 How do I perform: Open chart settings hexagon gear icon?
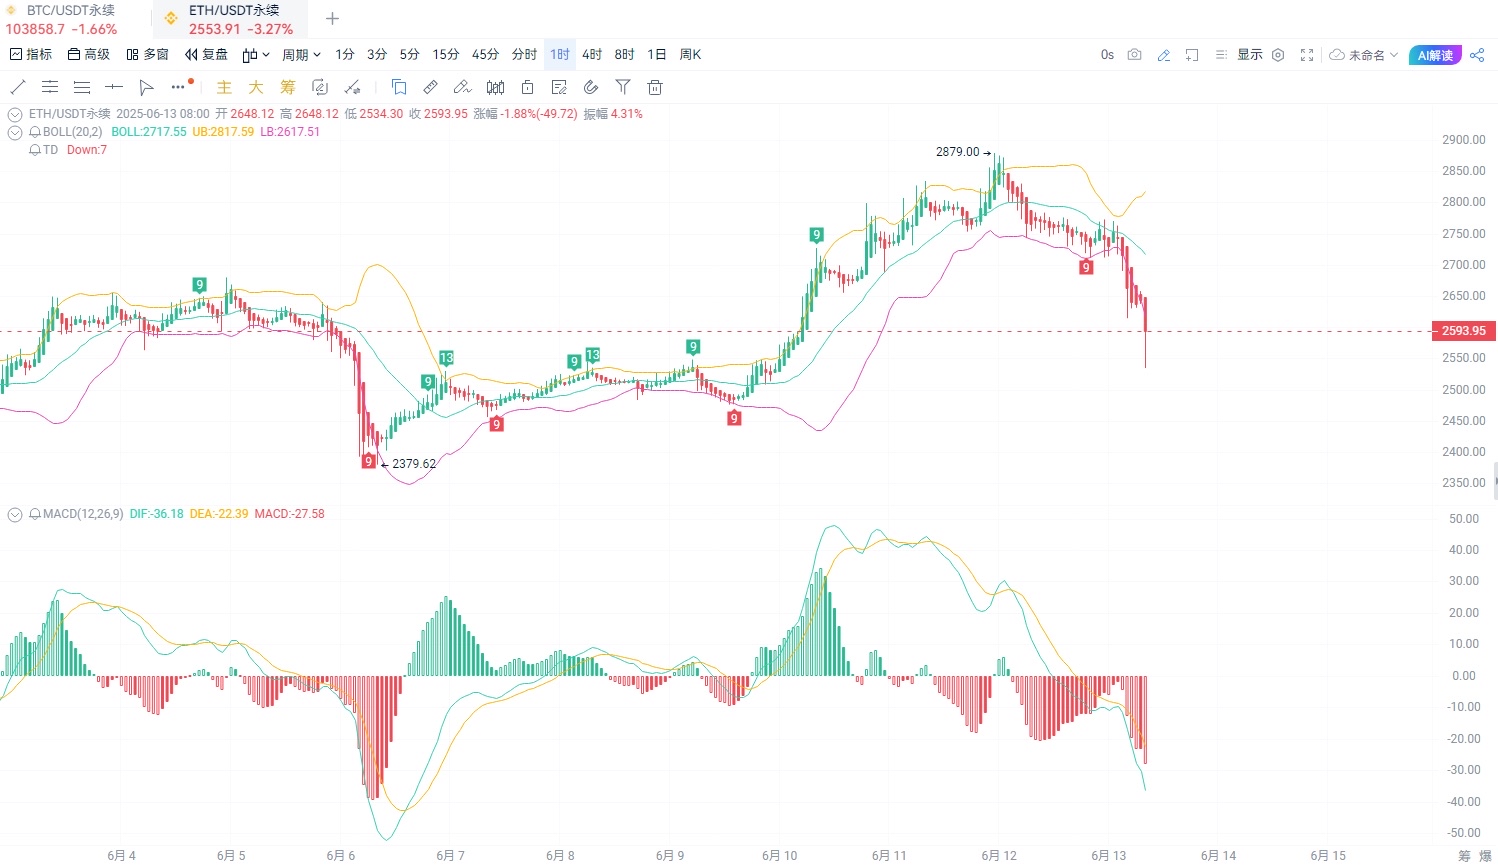[1278, 55]
